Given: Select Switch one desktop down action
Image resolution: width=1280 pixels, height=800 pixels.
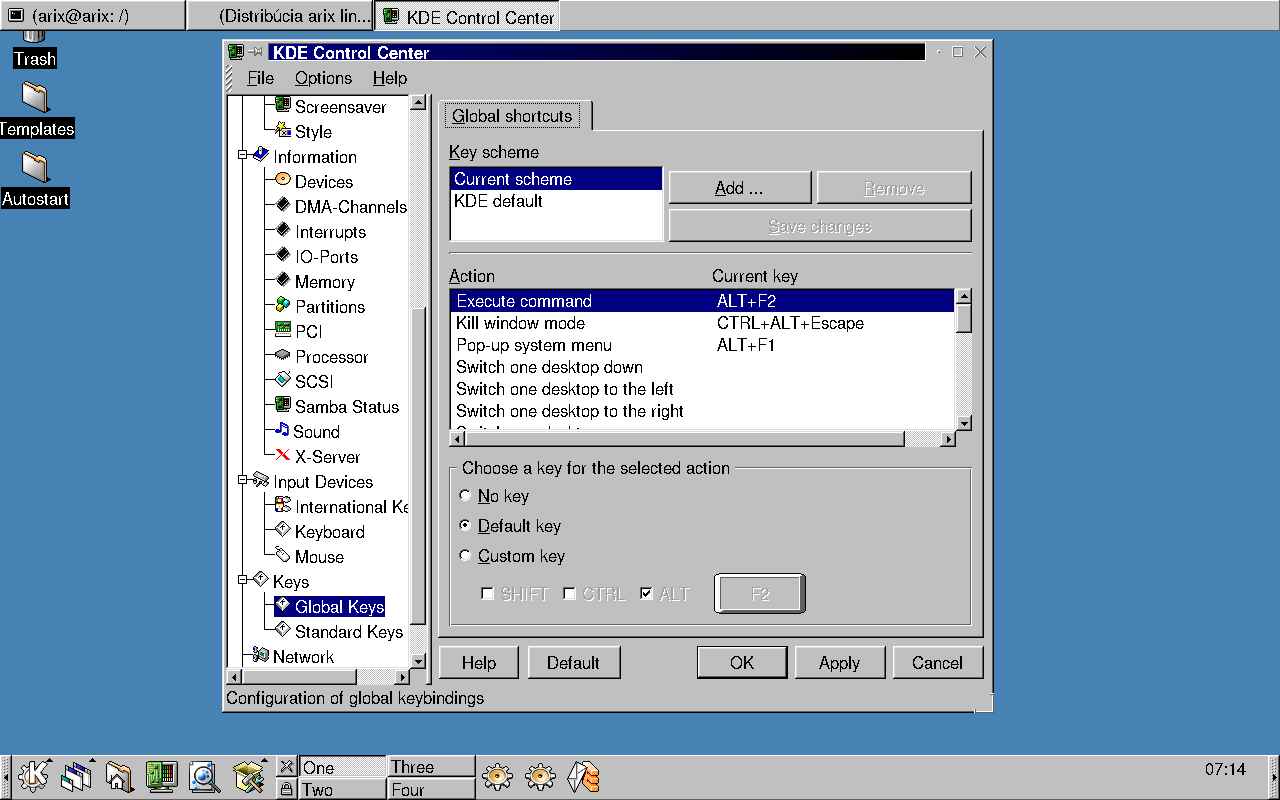Looking at the screenshot, I should tap(702, 367).
